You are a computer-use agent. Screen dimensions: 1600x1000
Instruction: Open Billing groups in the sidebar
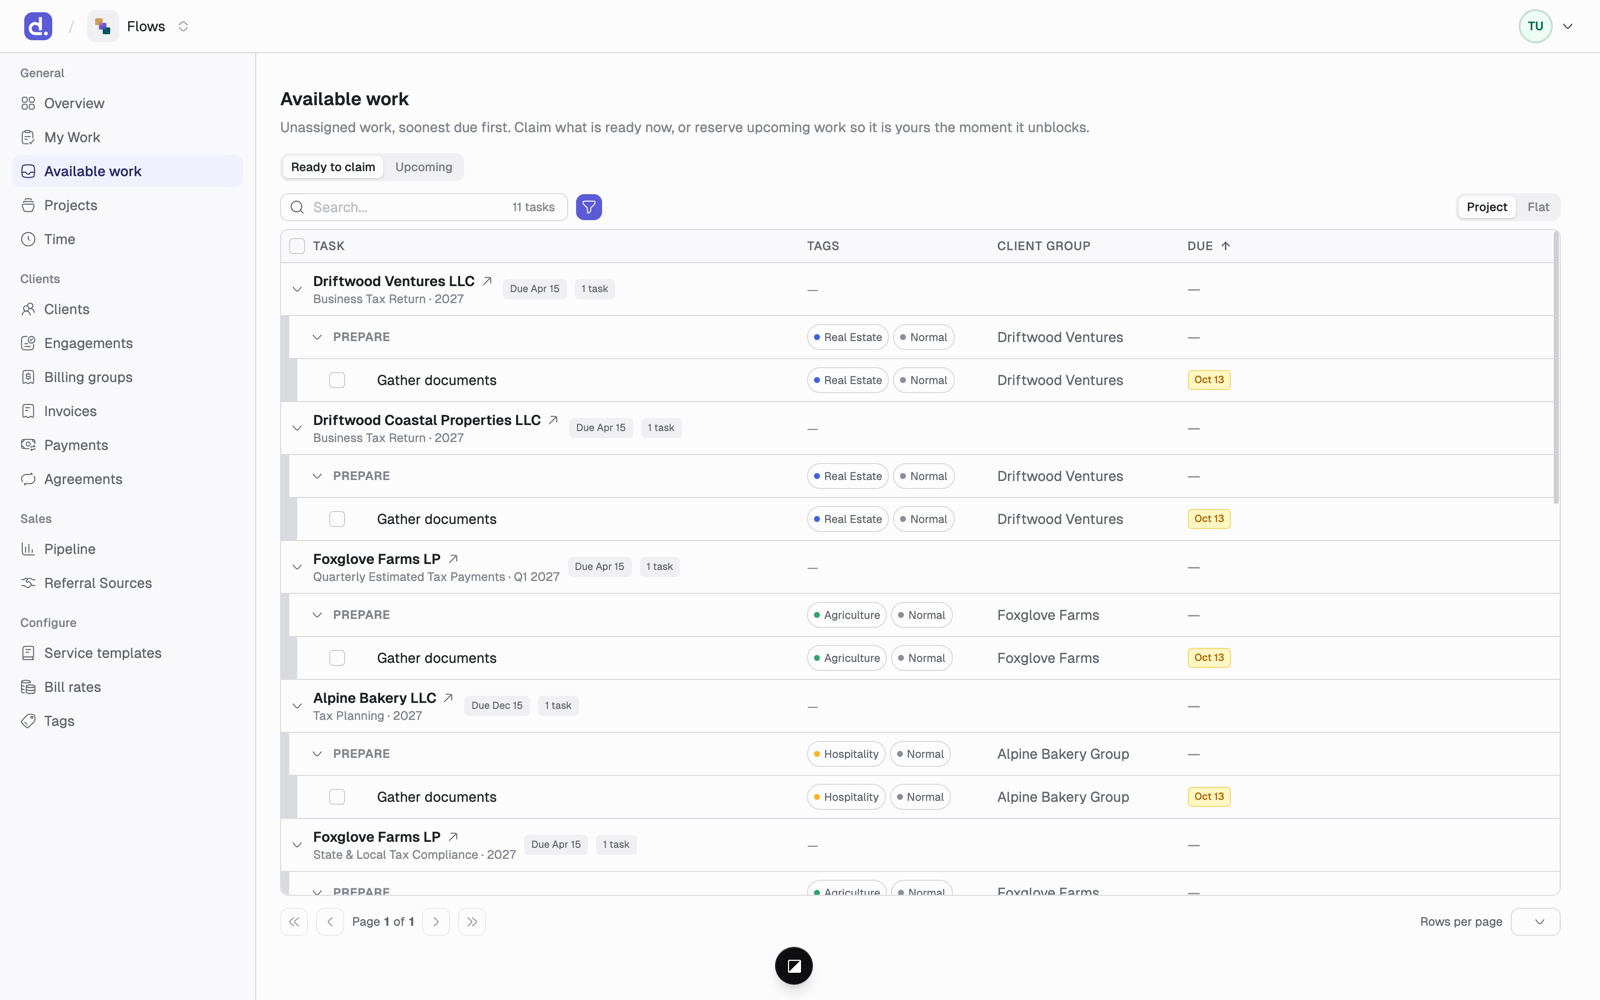(x=127, y=377)
